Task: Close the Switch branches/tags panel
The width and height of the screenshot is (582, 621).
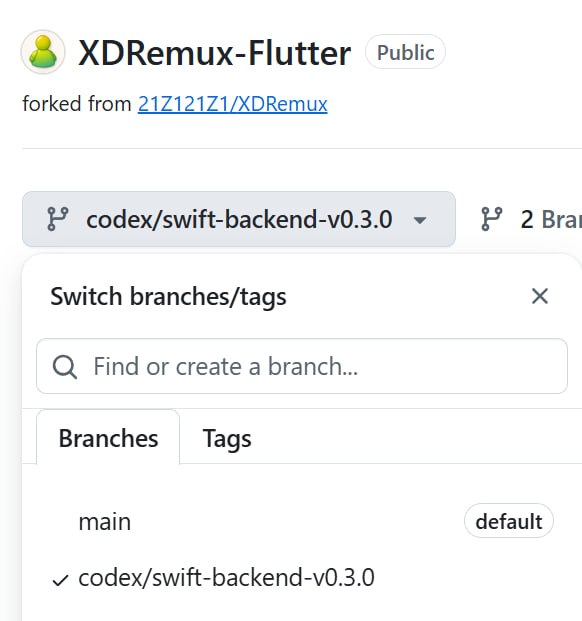Action: (540, 296)
